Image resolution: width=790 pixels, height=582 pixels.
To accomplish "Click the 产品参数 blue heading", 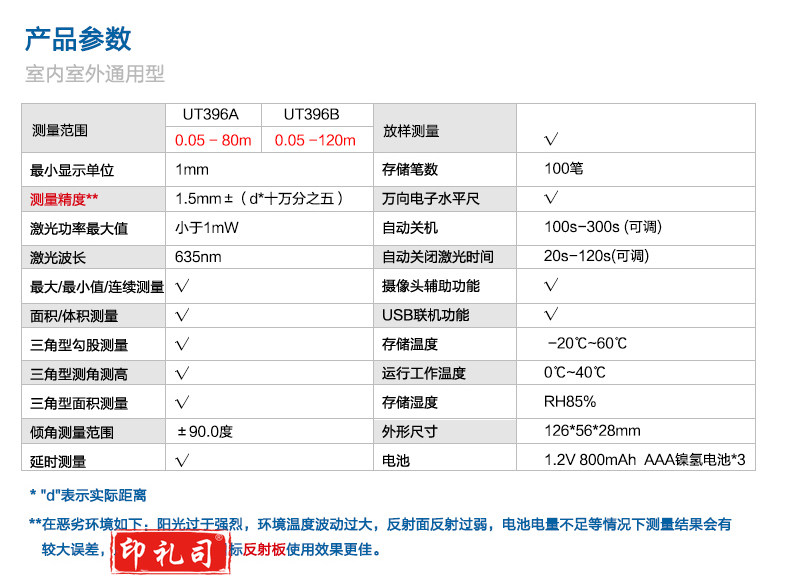I will 78,39.
